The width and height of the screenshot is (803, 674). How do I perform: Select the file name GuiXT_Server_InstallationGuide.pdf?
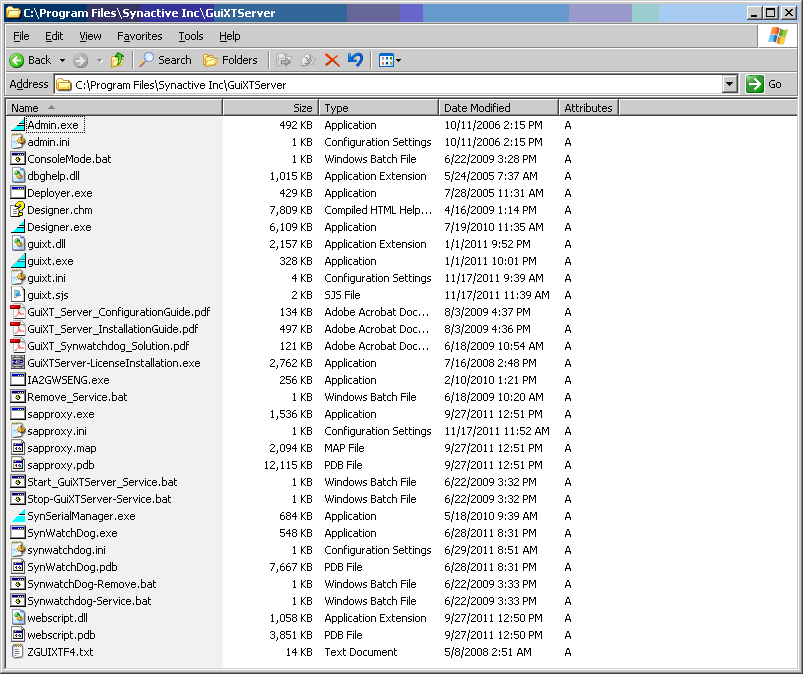click(x=113, y=329)
